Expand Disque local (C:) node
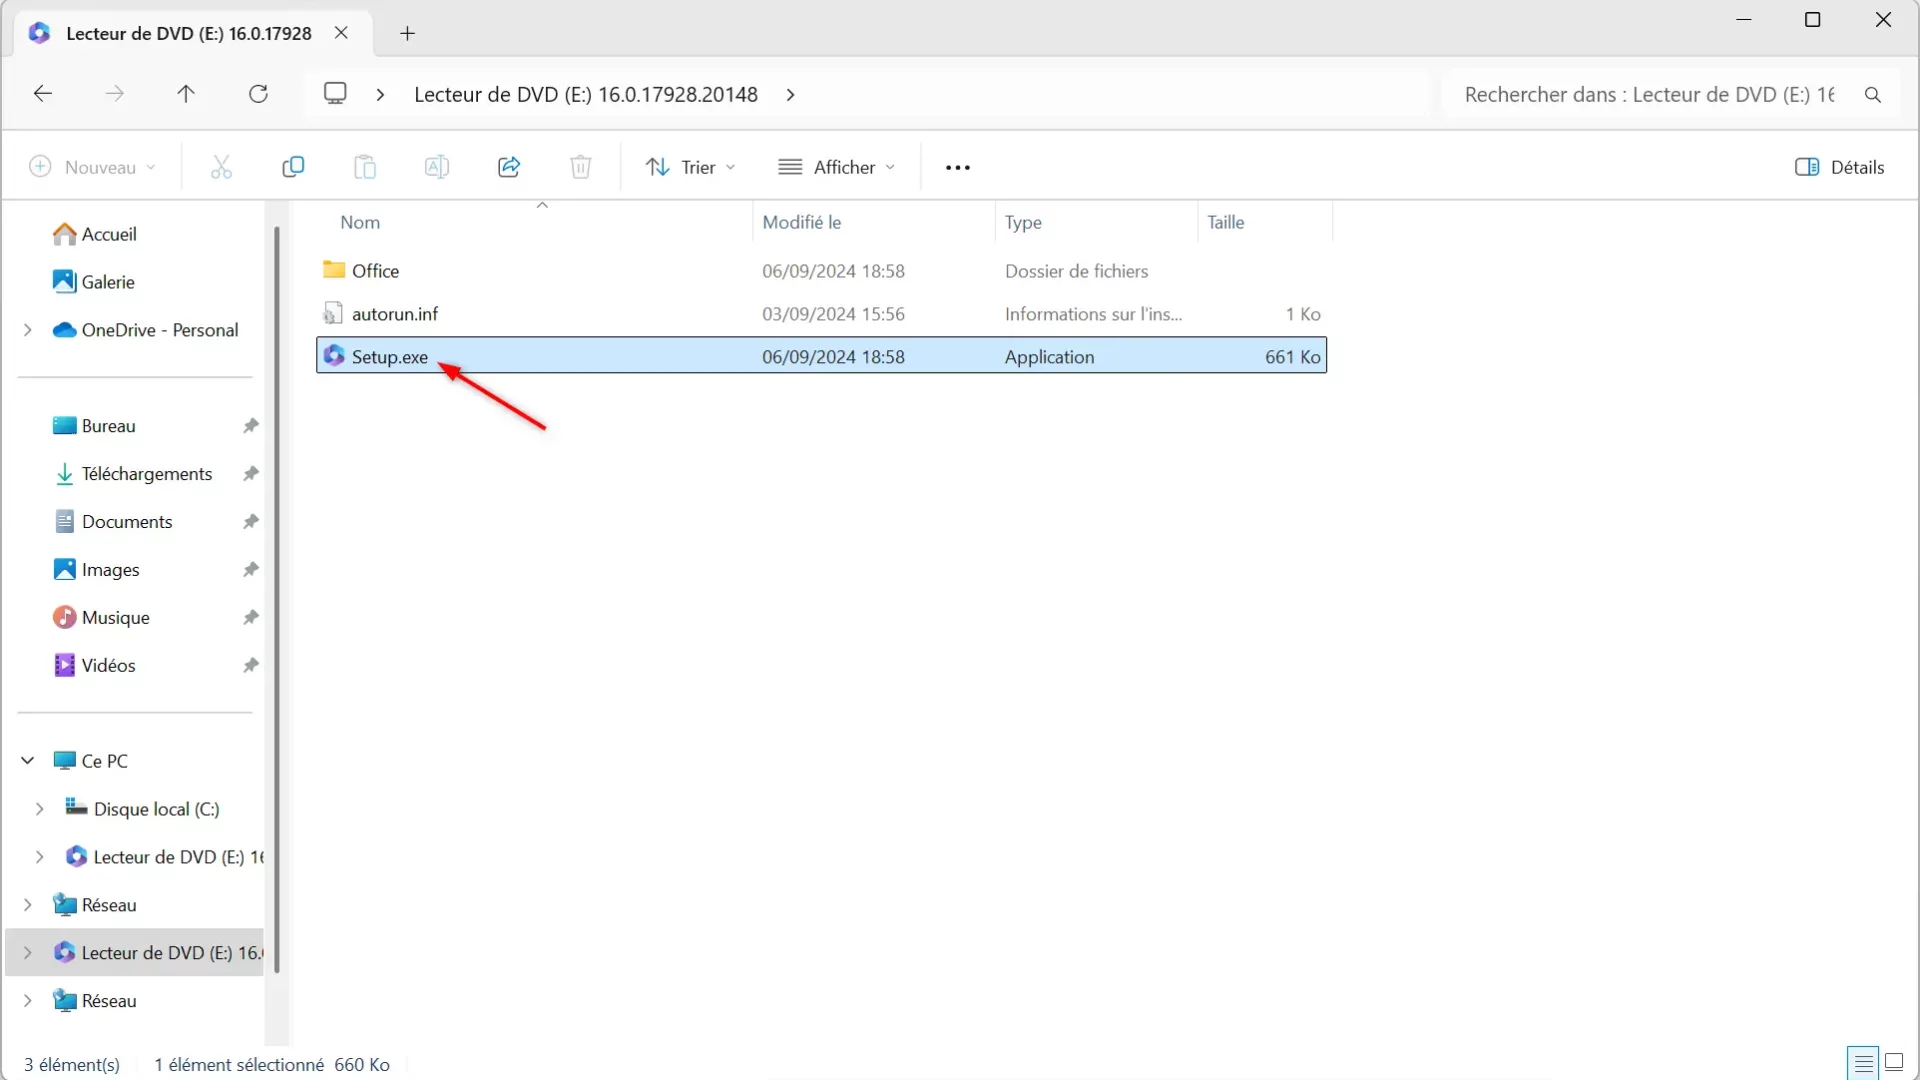Viewport: 1920px width, 1080px height. coord(39,809)
